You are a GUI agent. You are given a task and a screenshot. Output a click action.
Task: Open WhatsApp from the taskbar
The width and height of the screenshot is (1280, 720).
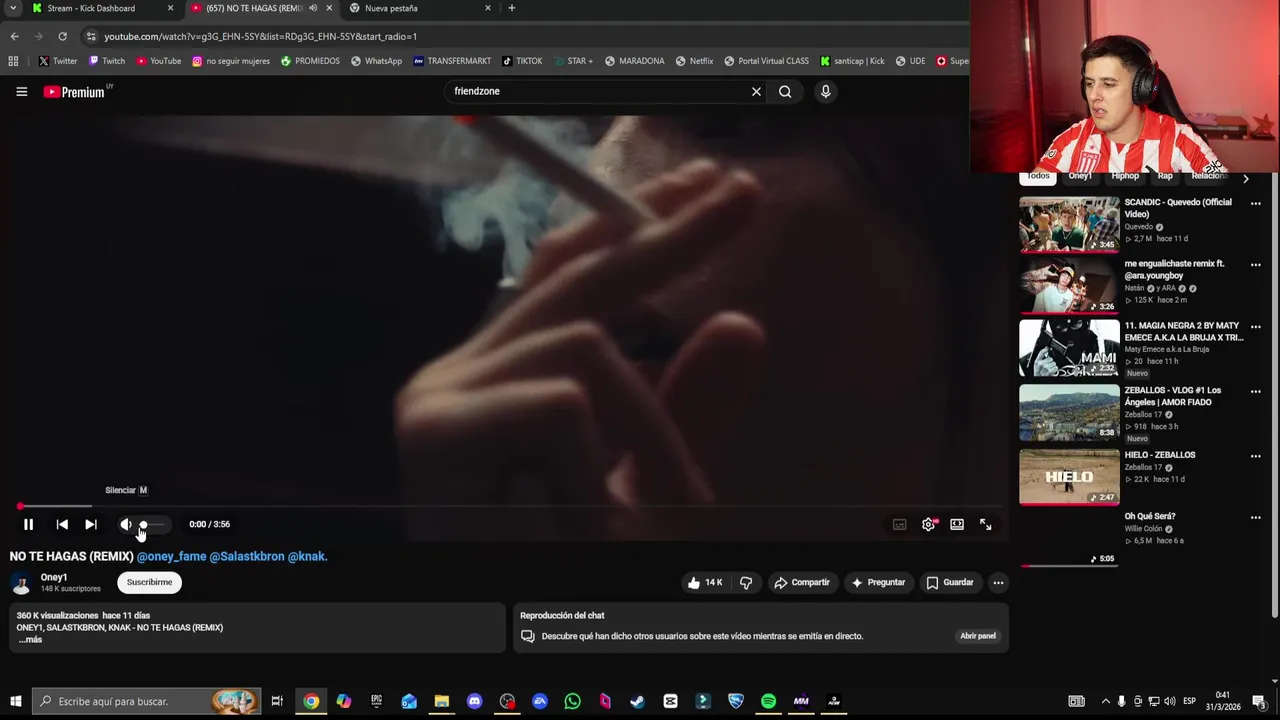pos(572,701)
